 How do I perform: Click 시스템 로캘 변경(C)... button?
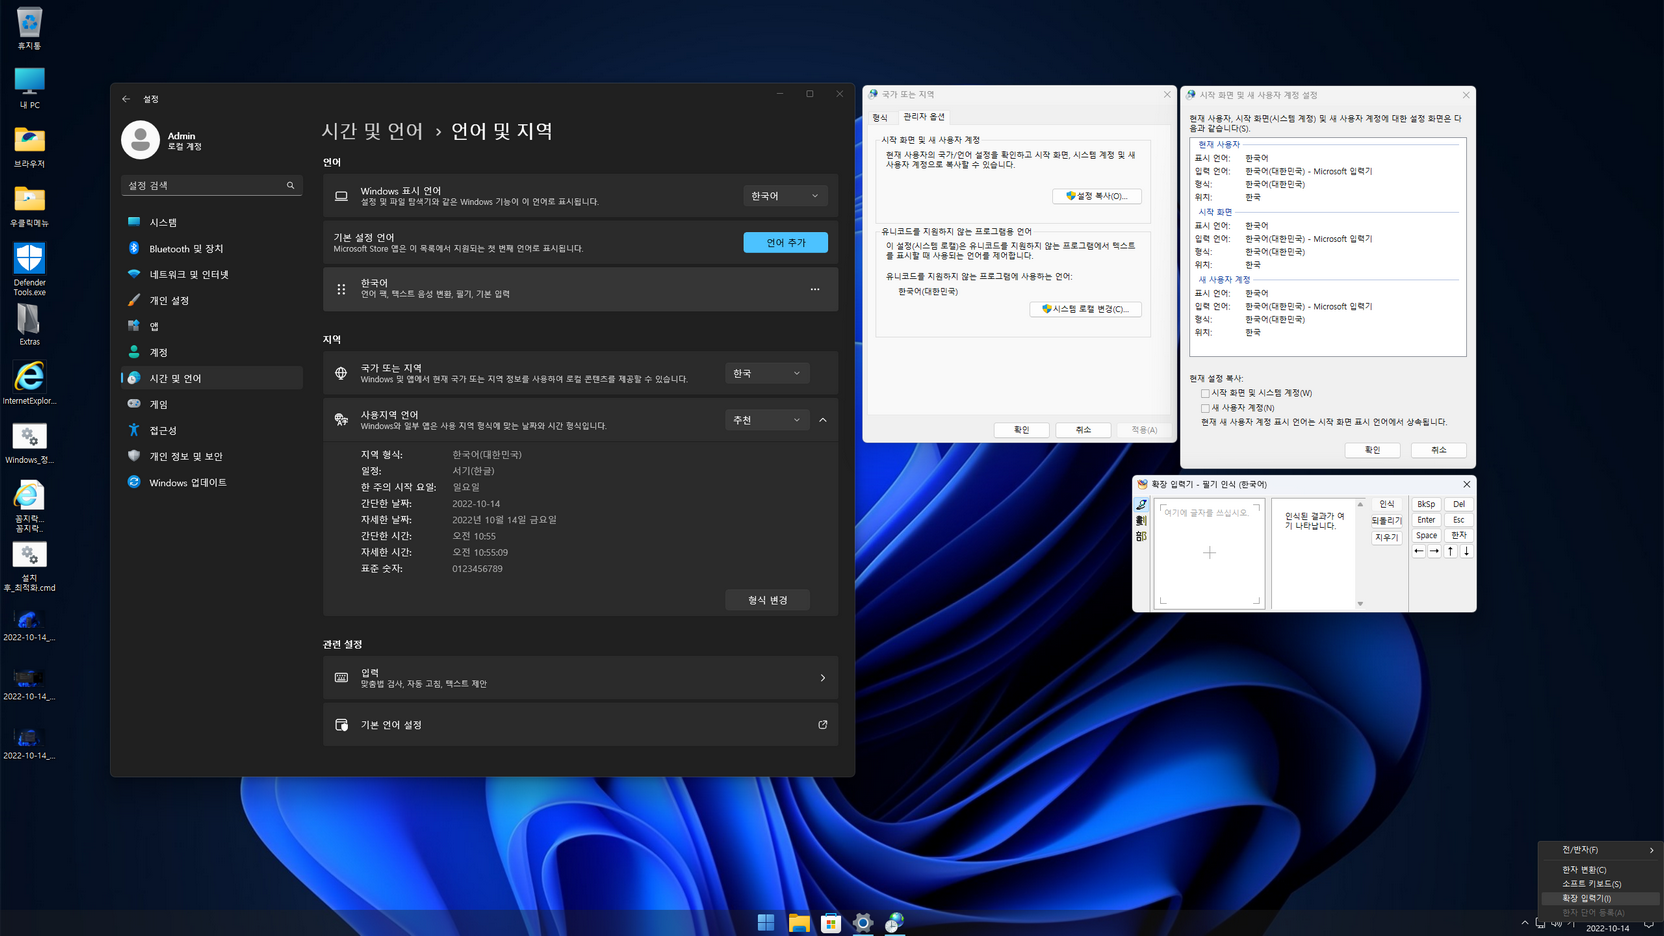[1085, 309]
